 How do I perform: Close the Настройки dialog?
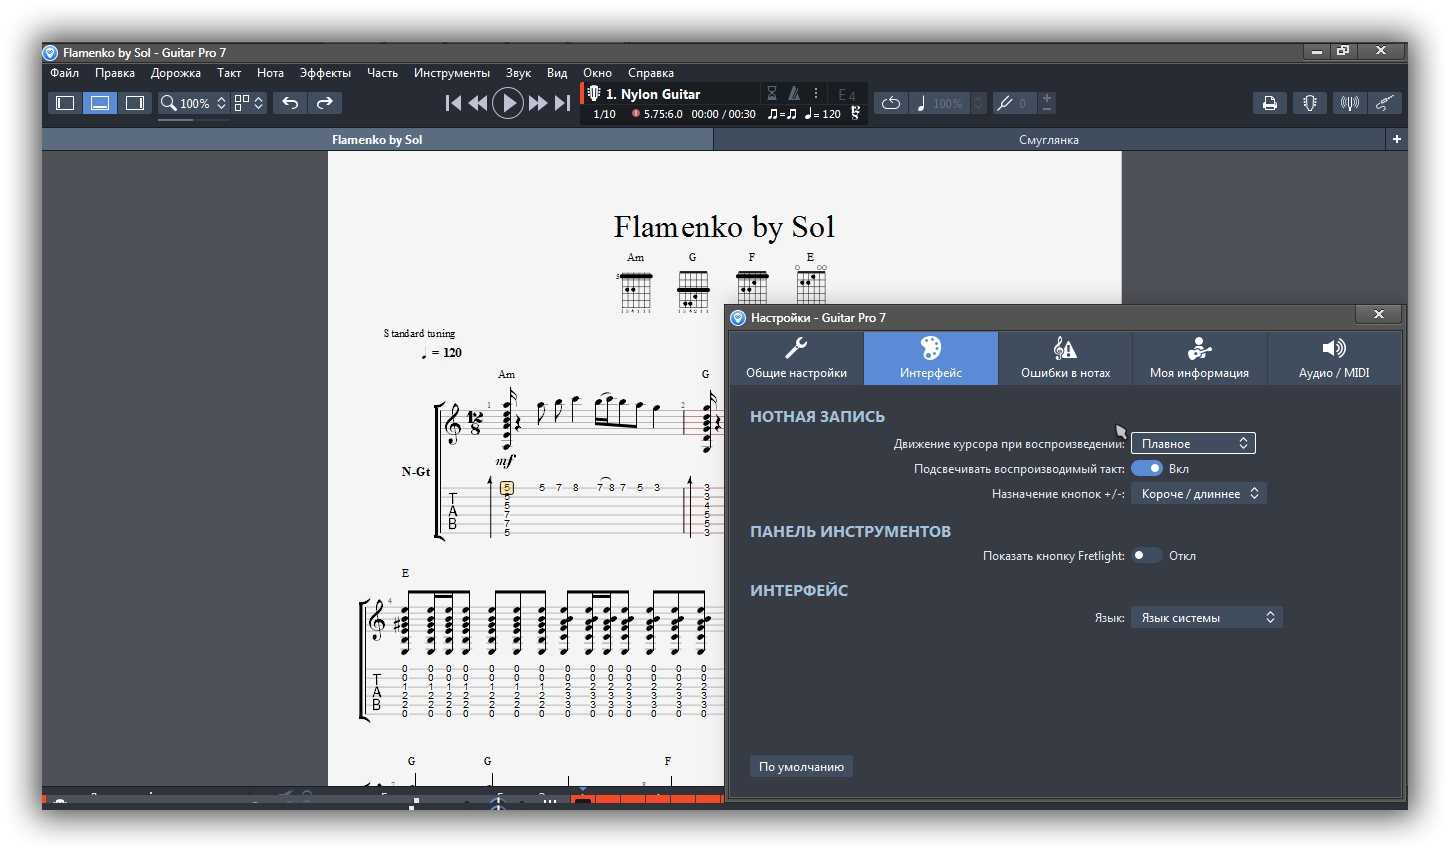point(1379,315)
